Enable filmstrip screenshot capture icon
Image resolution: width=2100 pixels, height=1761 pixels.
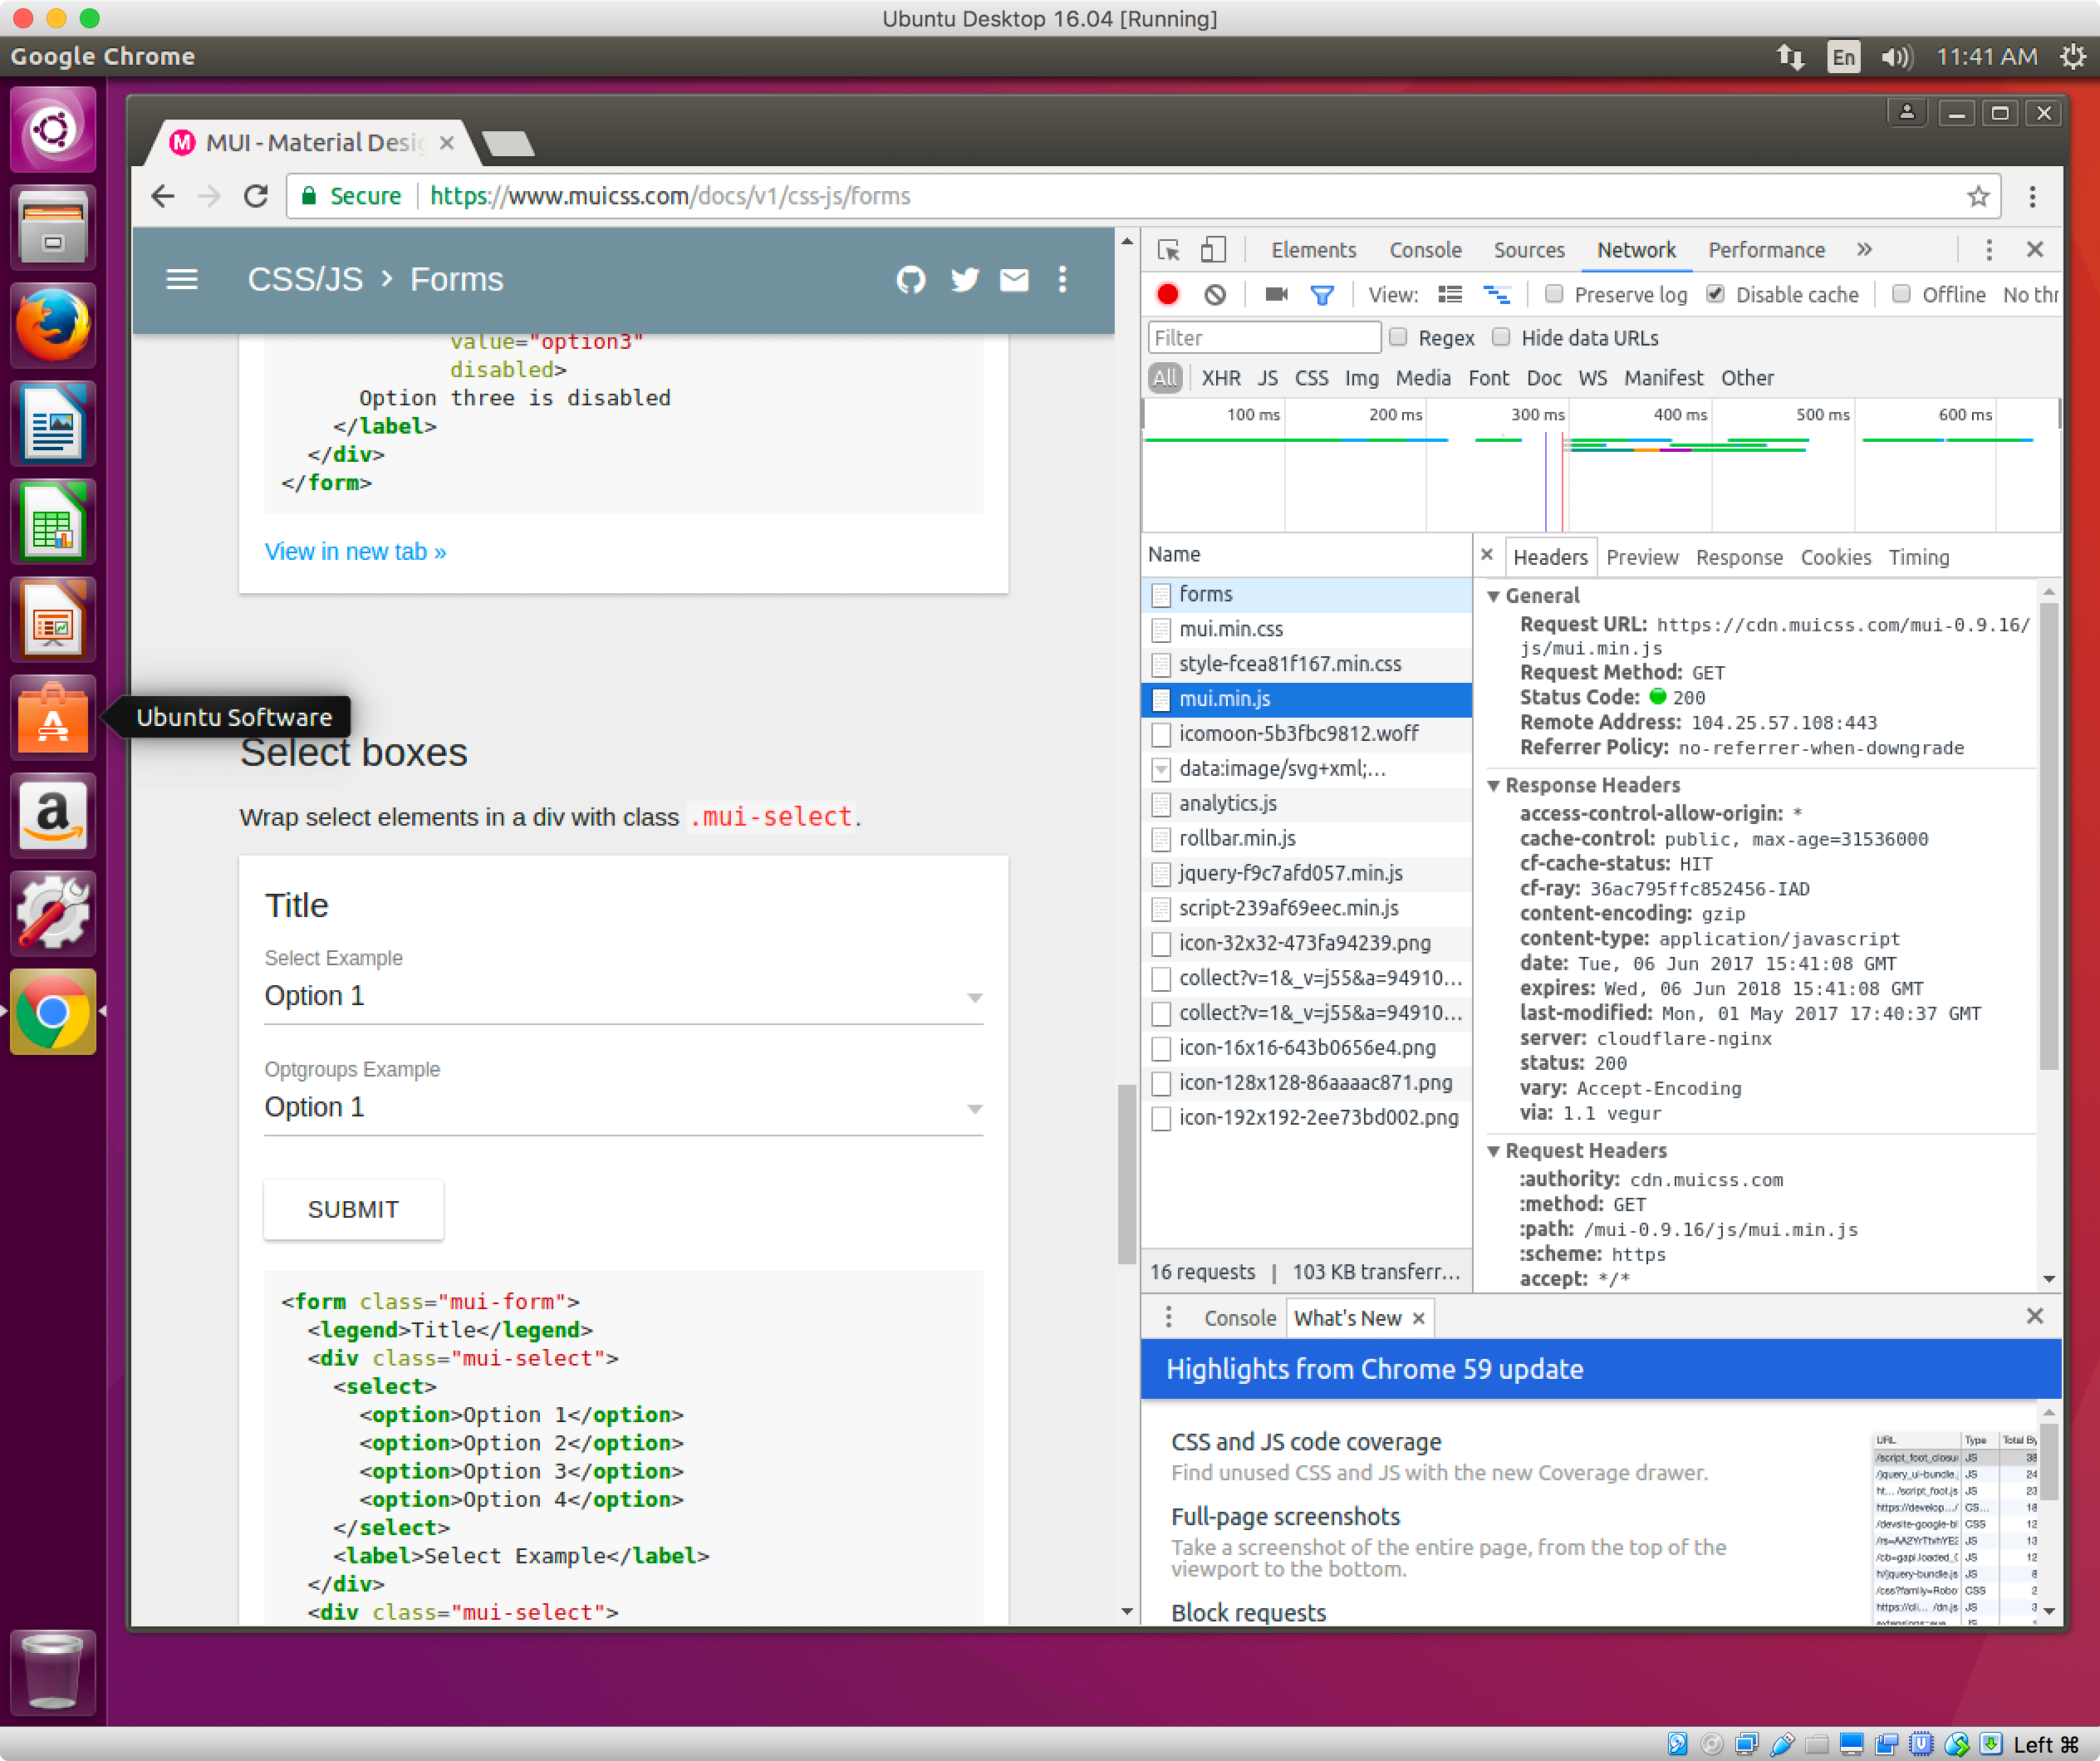(x=1274, y=294)
